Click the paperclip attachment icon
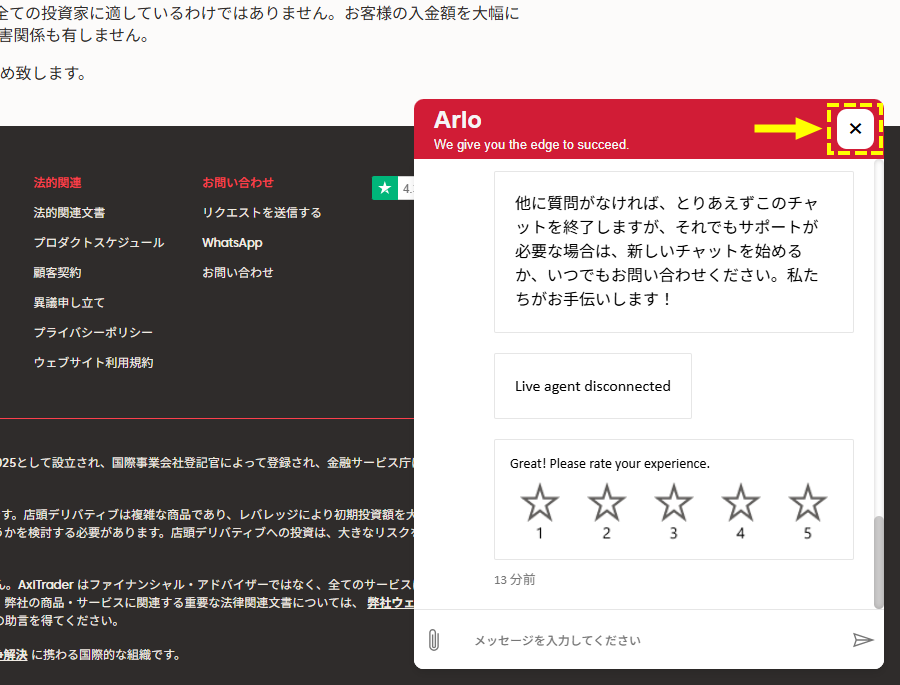 tap(434, 640)
